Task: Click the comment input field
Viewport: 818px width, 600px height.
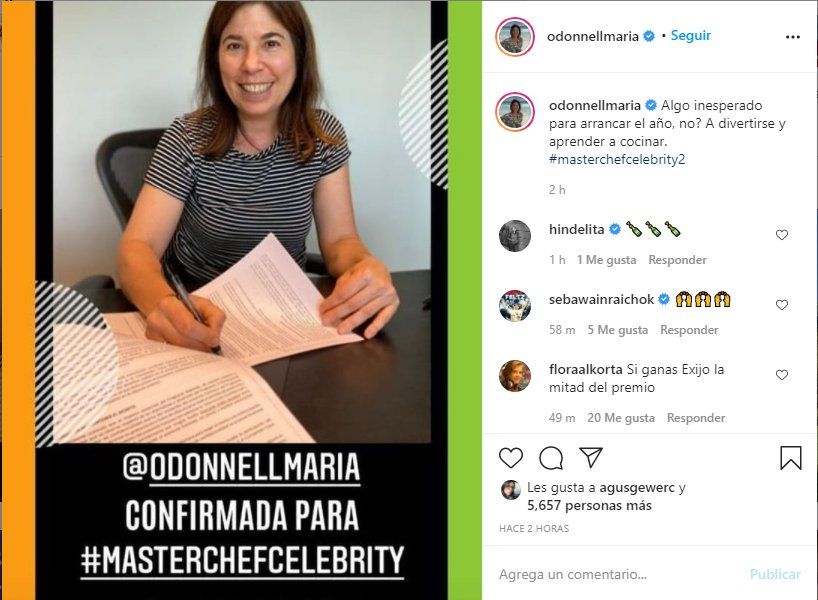Action: click(x=618, y=574)
